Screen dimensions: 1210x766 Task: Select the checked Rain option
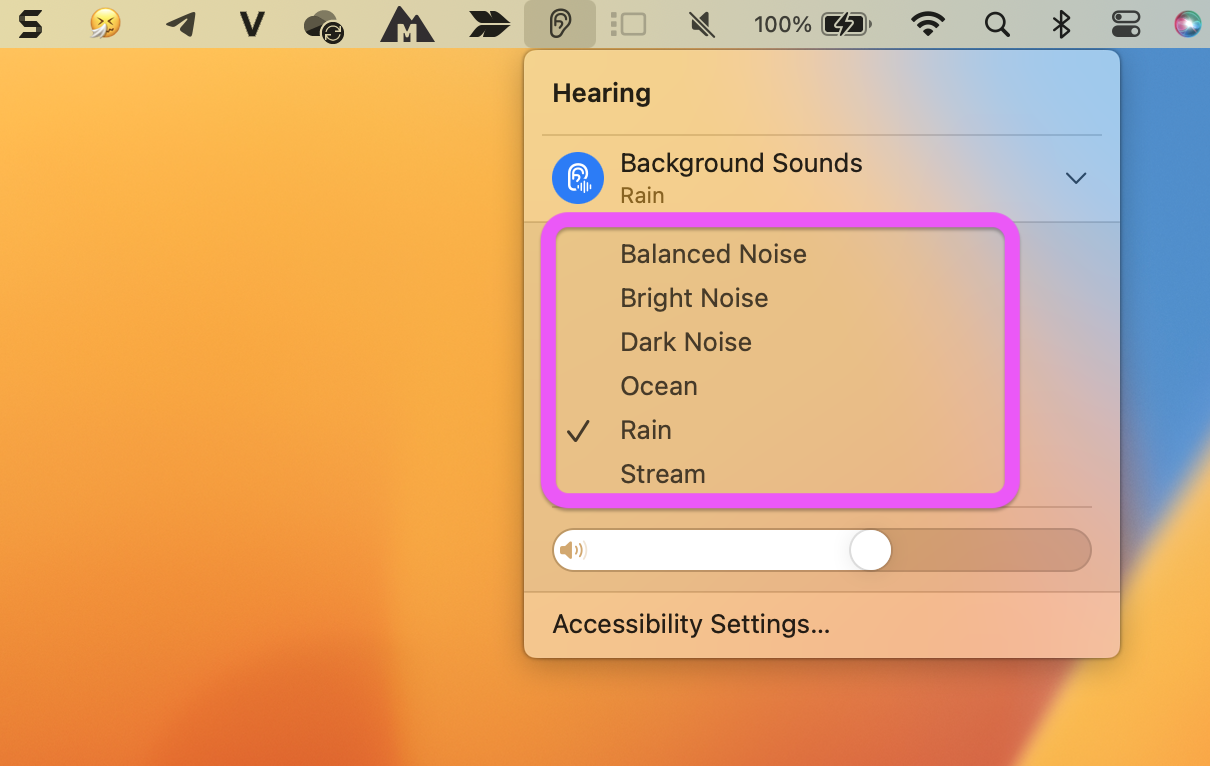pos(646,430)
